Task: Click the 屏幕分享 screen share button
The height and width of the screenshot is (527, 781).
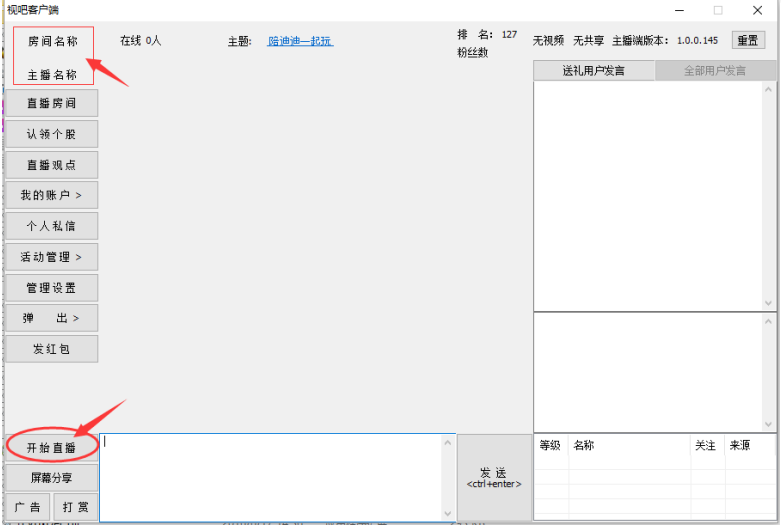Action: coord(51,478)
